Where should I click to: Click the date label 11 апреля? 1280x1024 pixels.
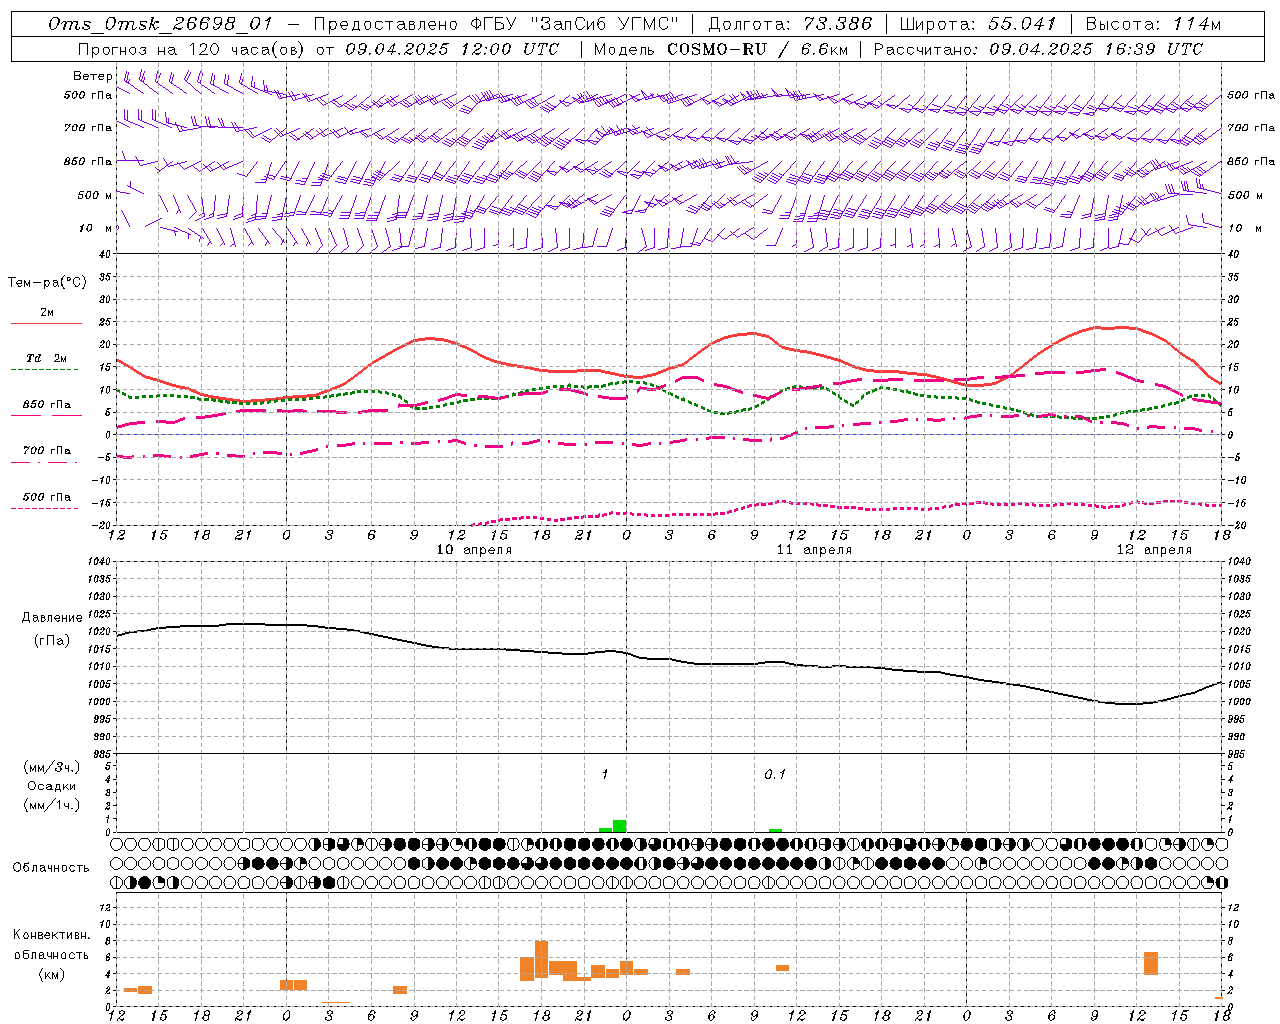click(815, 549)
